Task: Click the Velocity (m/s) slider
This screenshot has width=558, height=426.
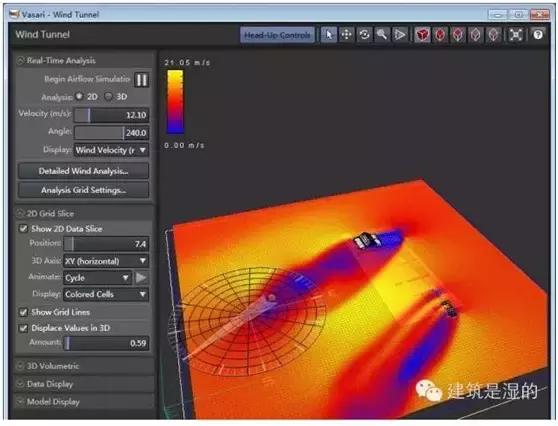Action: [x=111, y=115]
